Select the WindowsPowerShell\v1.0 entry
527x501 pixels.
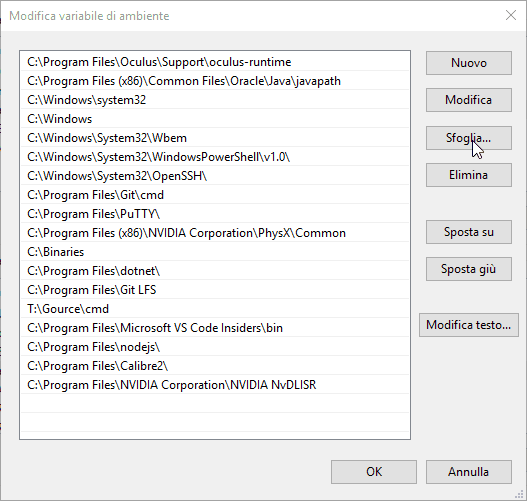pos(215,157)
